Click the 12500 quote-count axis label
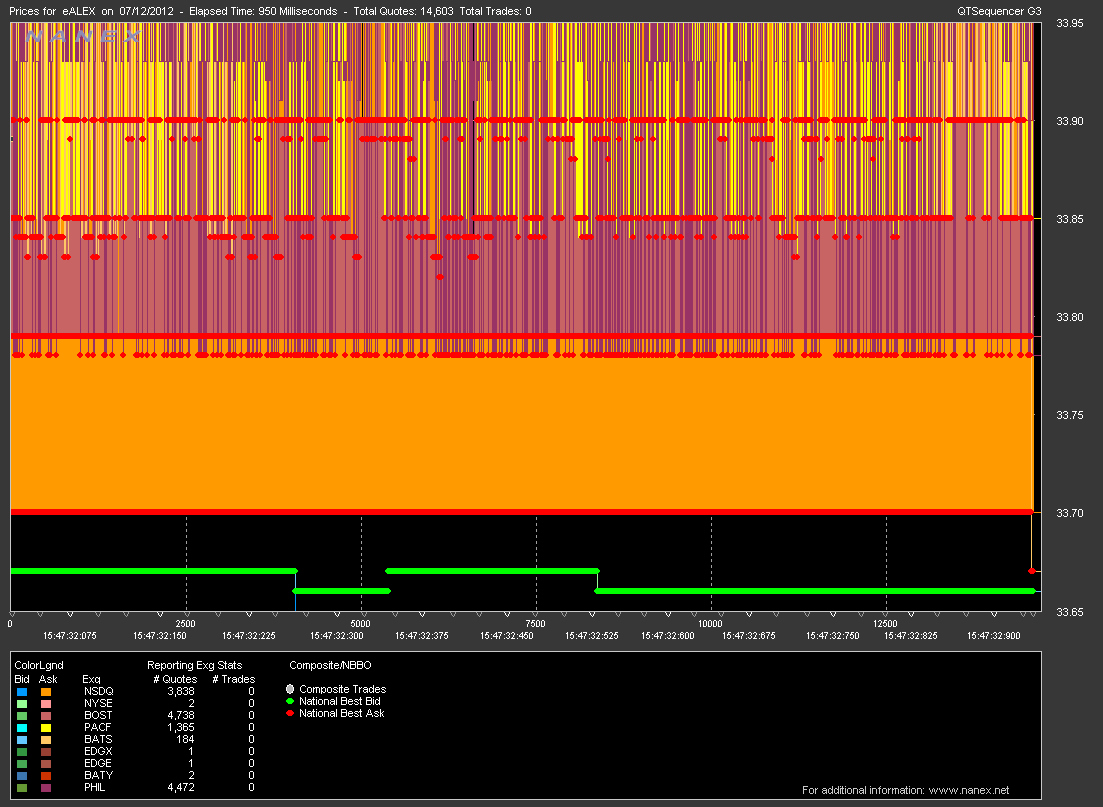Screen dimensions: 1103x807 point(885,623)
